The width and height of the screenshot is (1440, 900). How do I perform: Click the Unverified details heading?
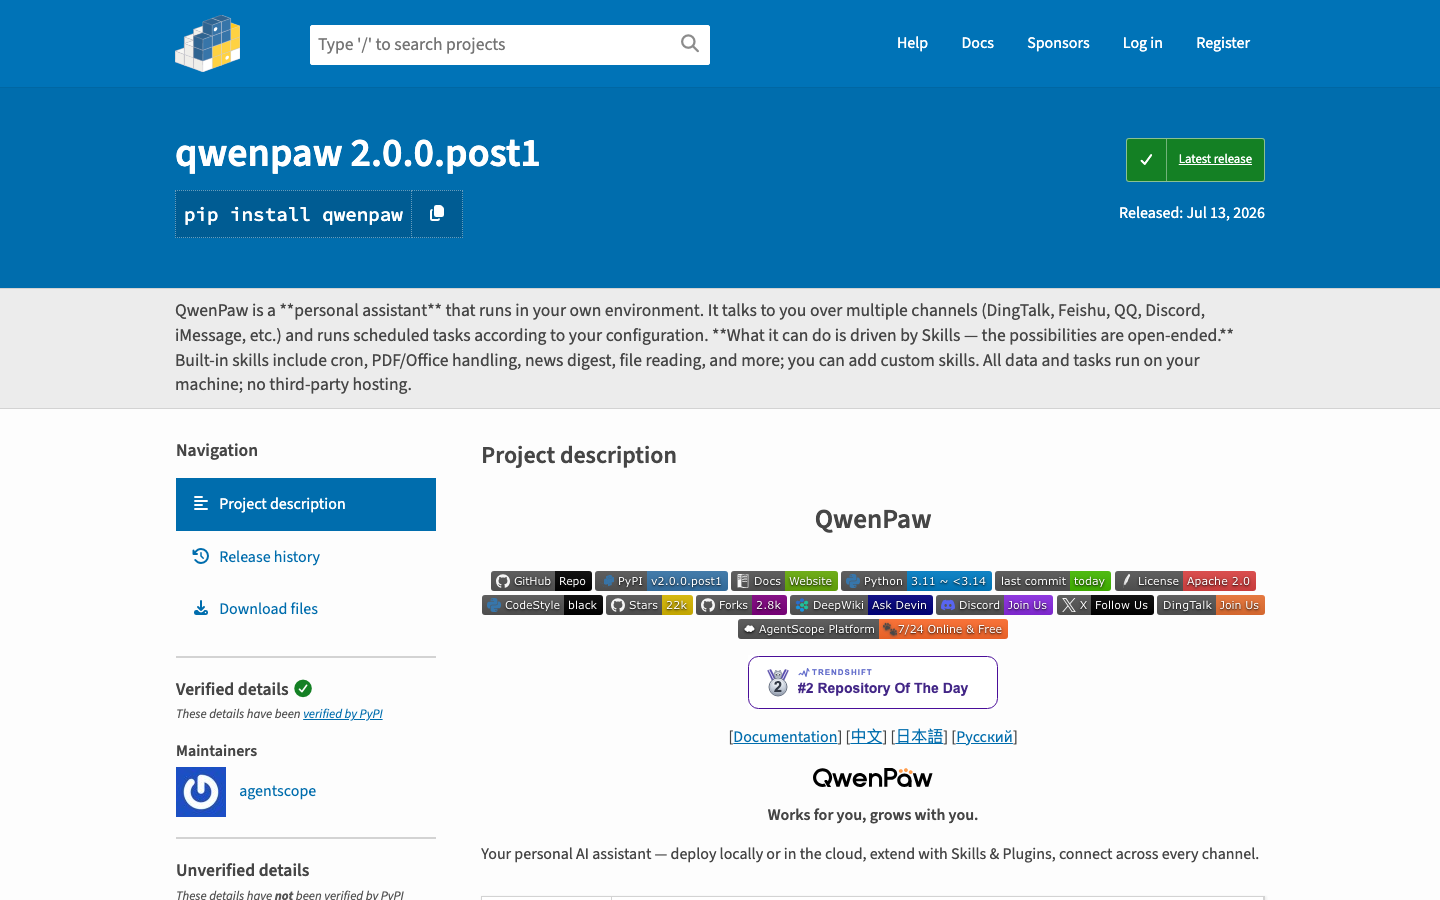click(x=243, y=870)
